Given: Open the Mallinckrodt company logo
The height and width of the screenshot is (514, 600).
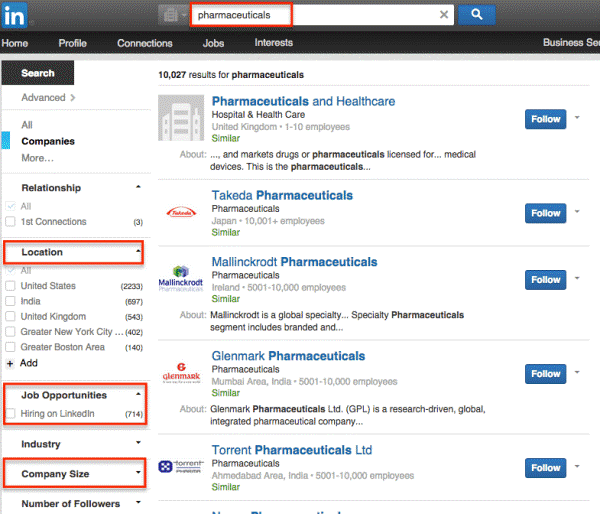Looking at the screenshot, I should pyautogui.click(x=181, y=279).
